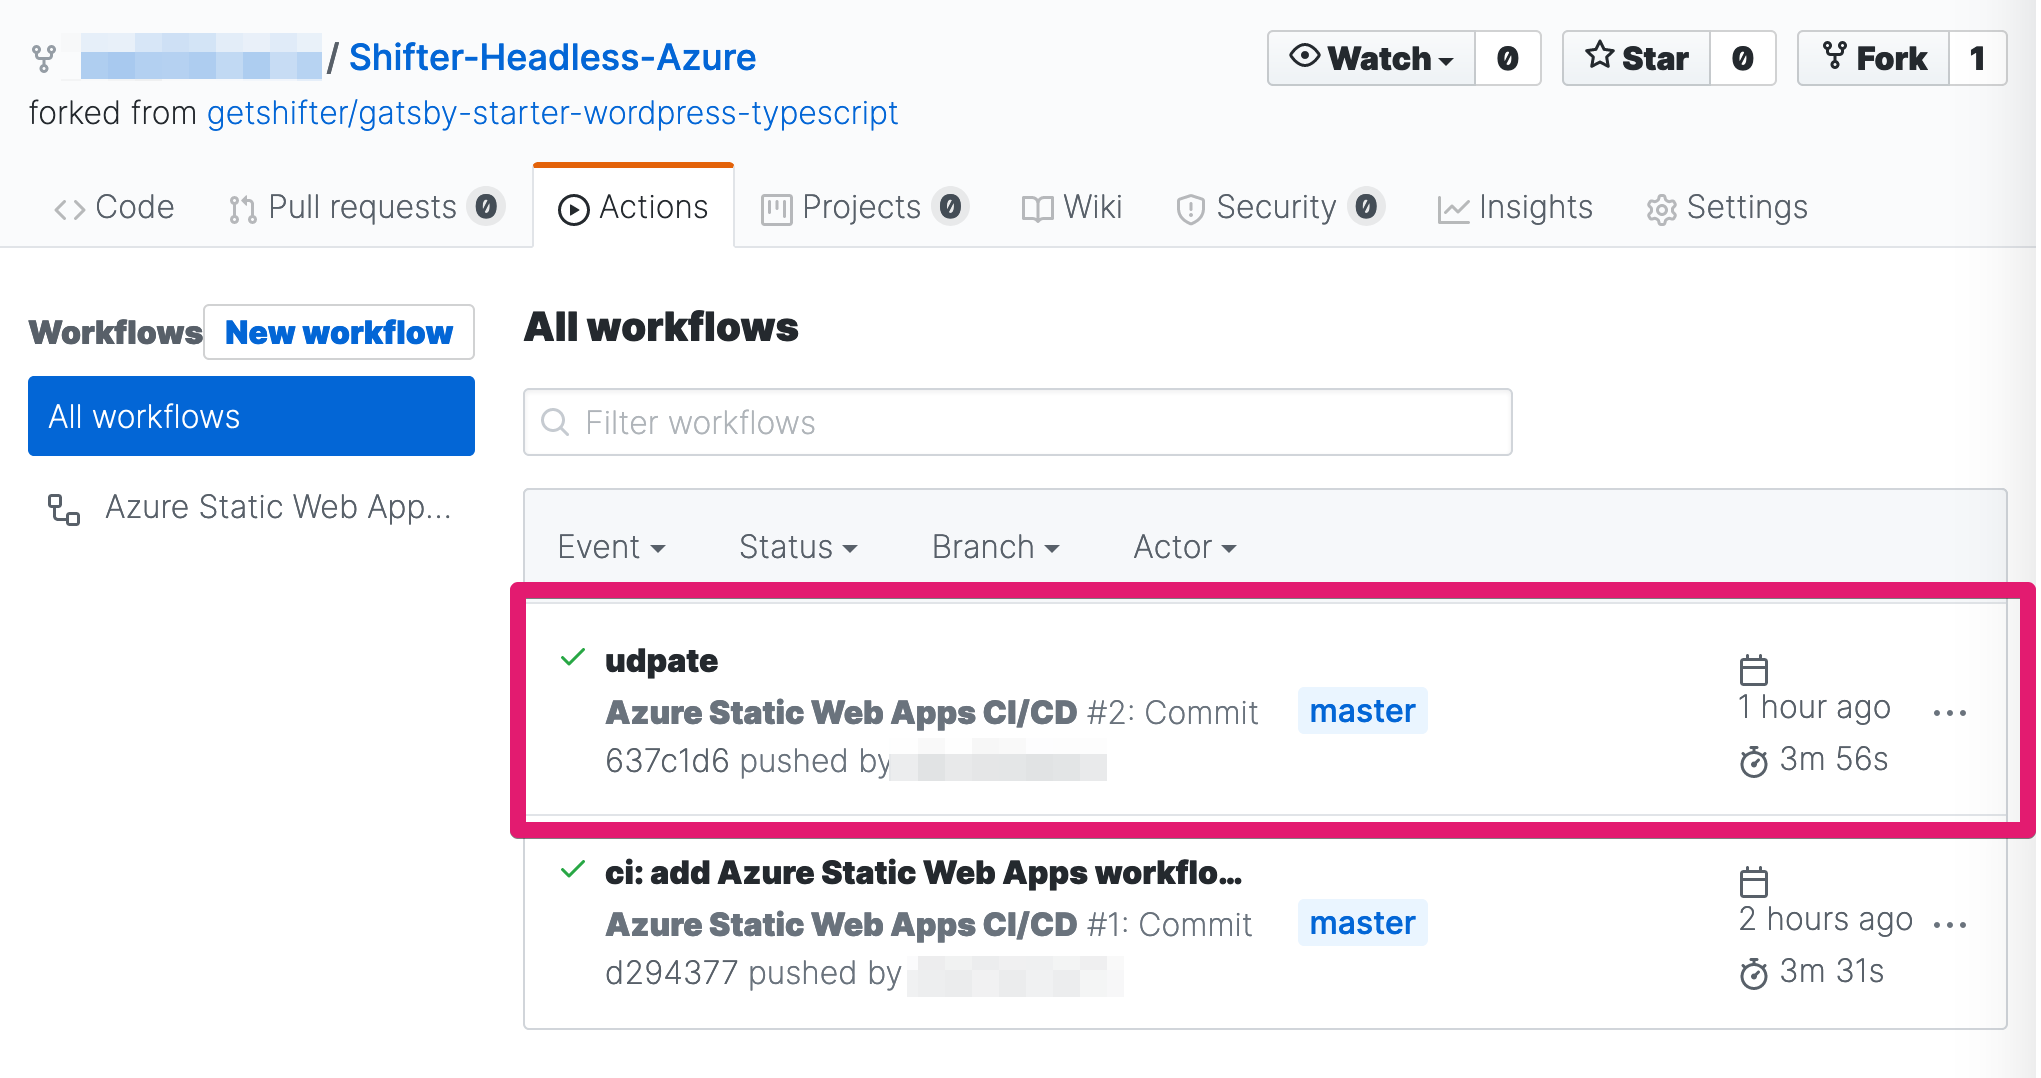Screen dimensions: 2041x1078
Task: Open the getshifter/gatsby-starter-wordpress-typescript source repo
Action: tap(552, 113)
